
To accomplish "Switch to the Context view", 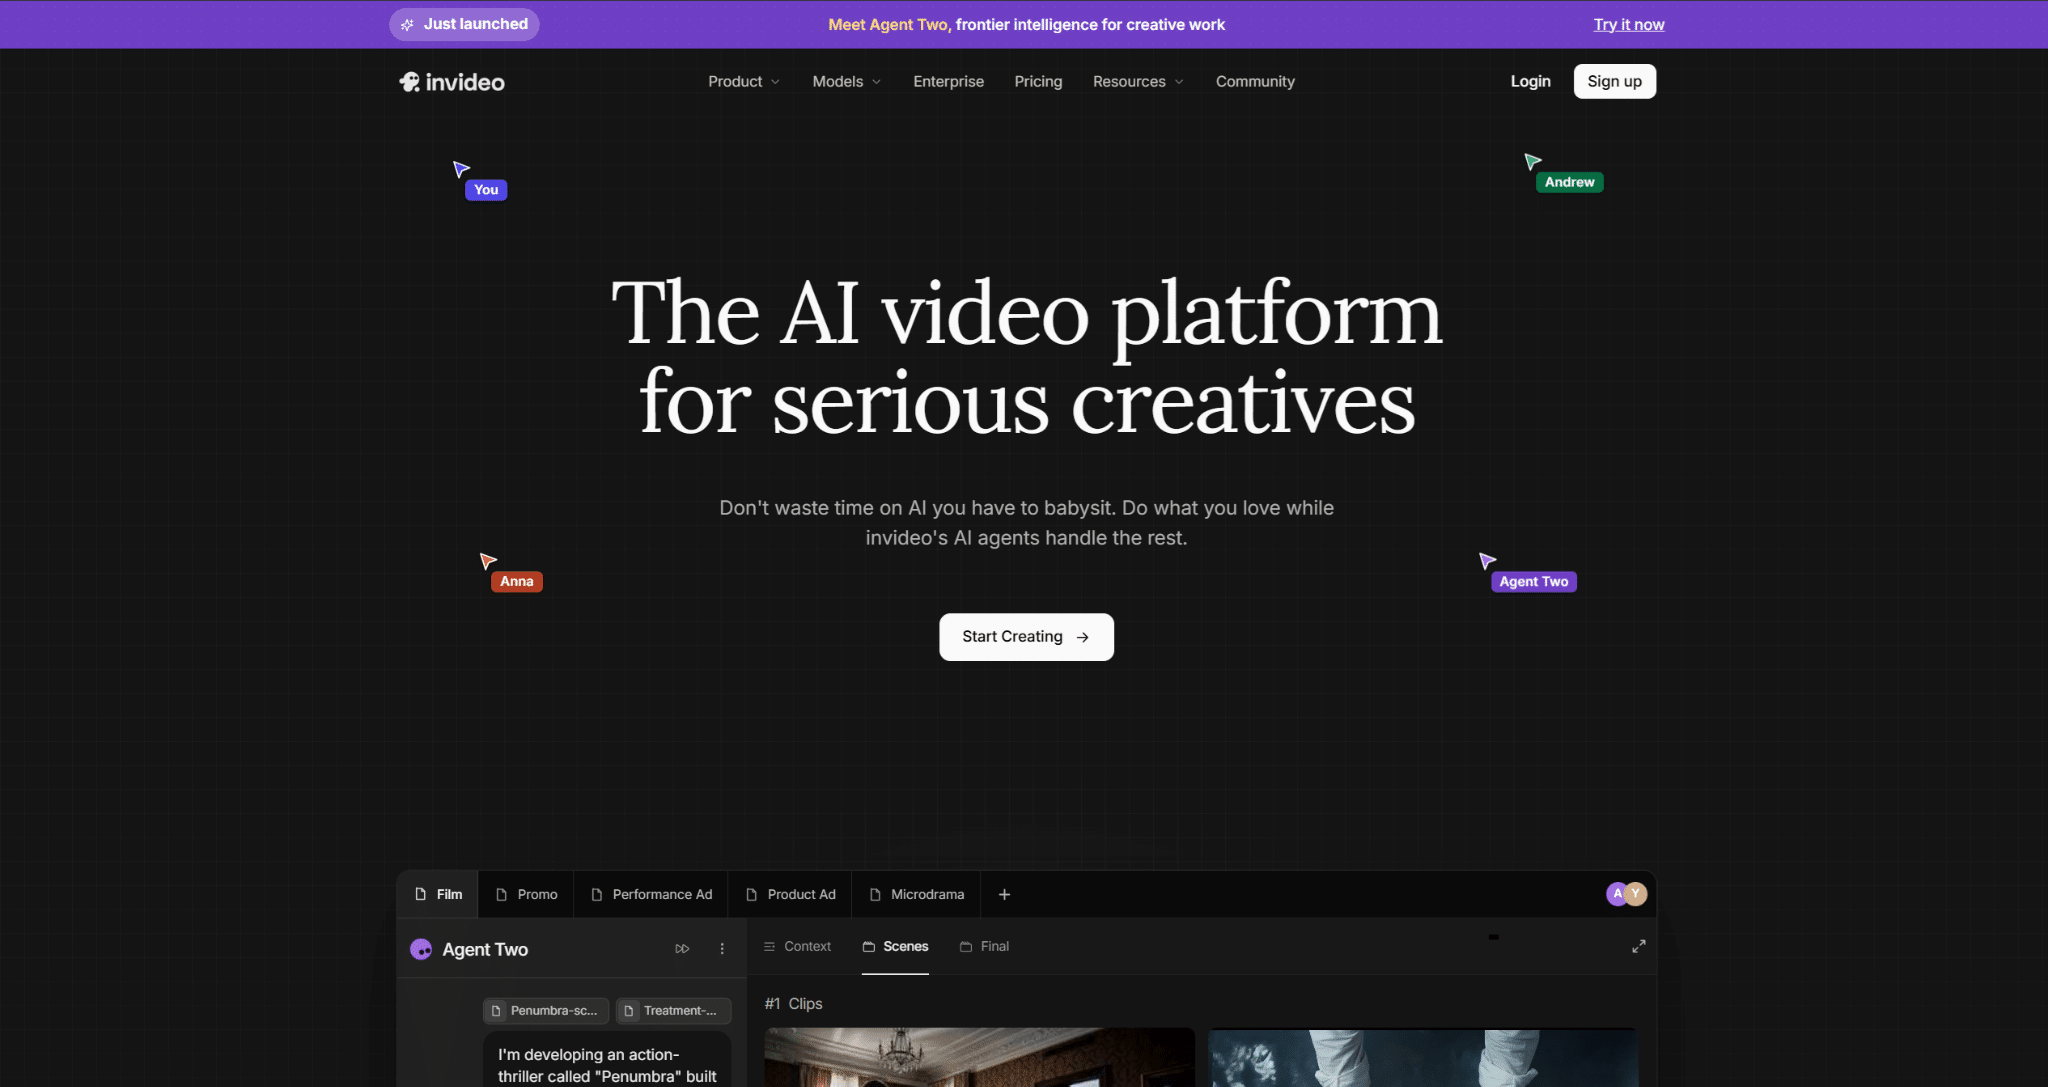I will tap(797, 946).
